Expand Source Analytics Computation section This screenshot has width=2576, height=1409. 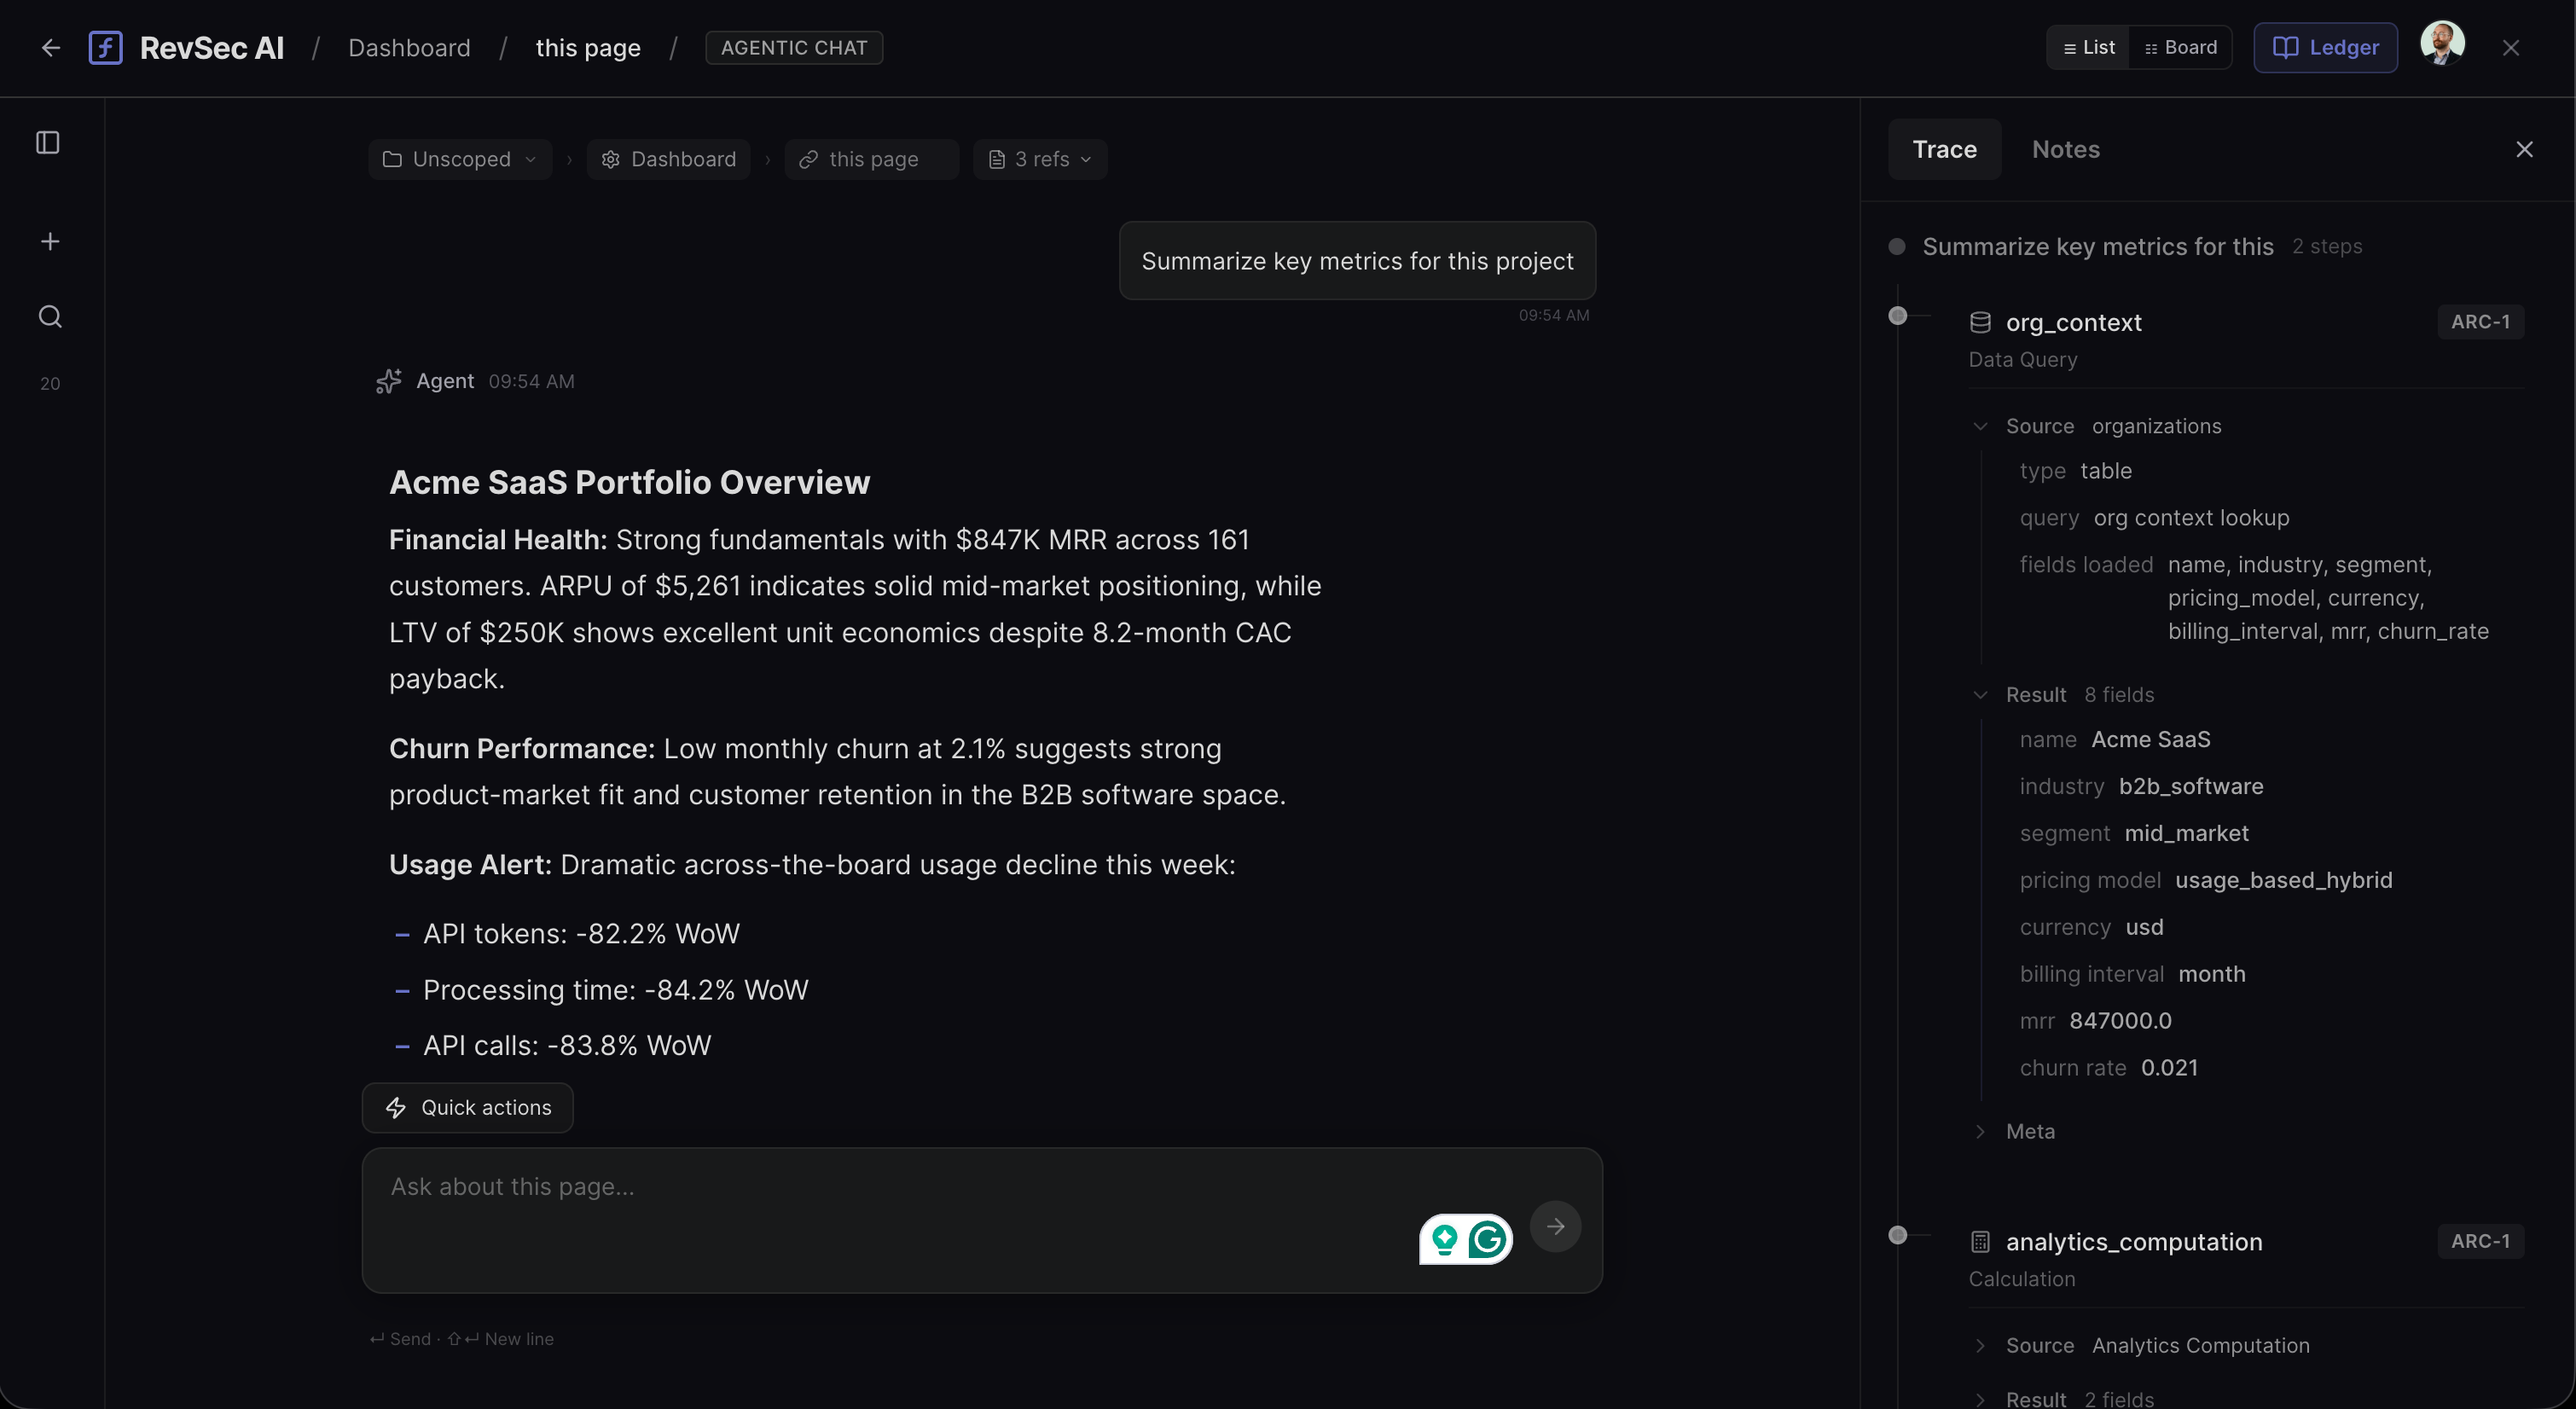[1980, 1346]
